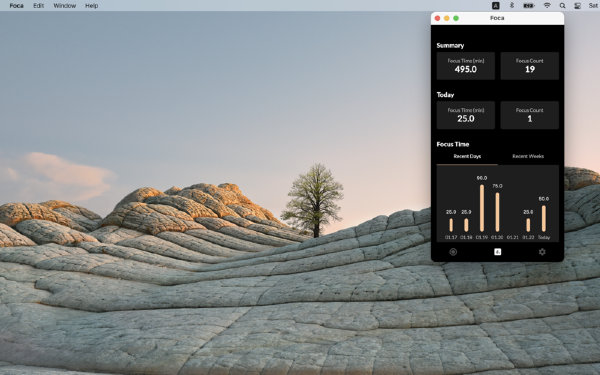Open the settings gear tab

point(542,252)
